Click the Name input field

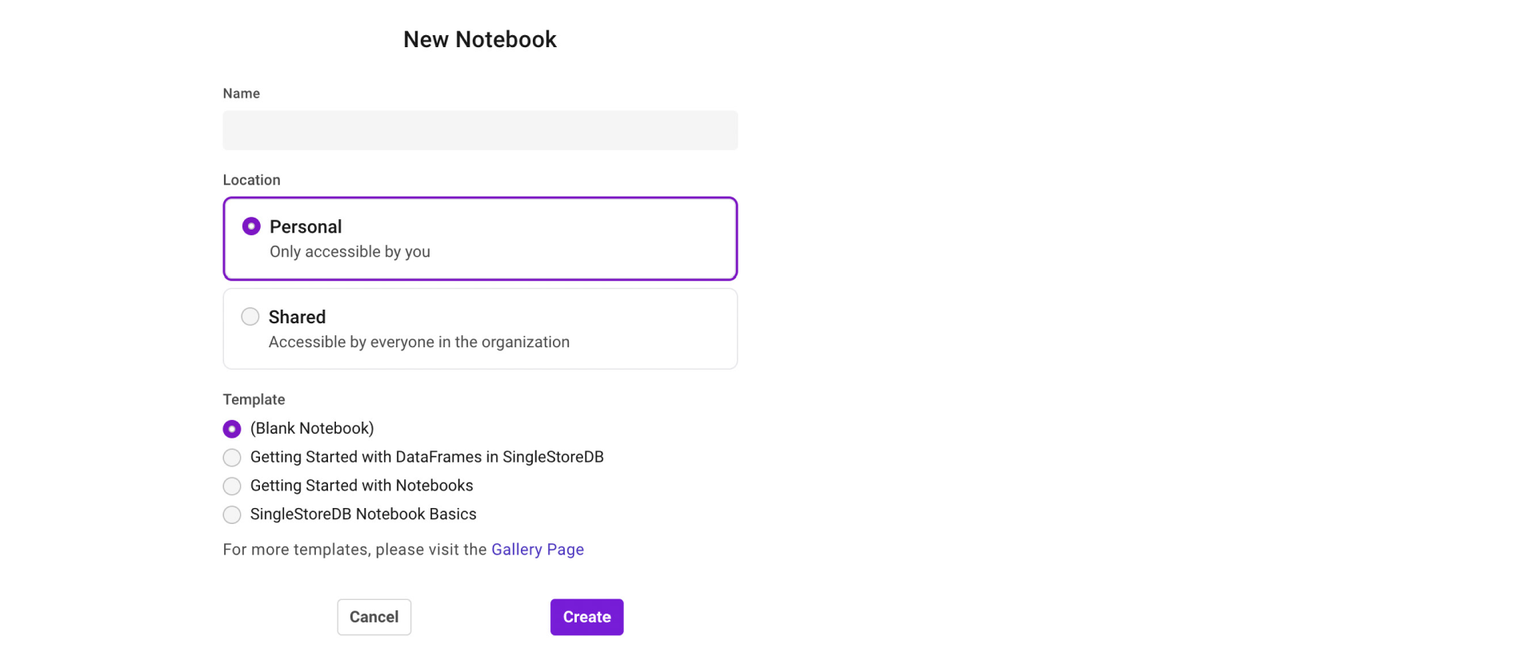click(x=480, y=131)
